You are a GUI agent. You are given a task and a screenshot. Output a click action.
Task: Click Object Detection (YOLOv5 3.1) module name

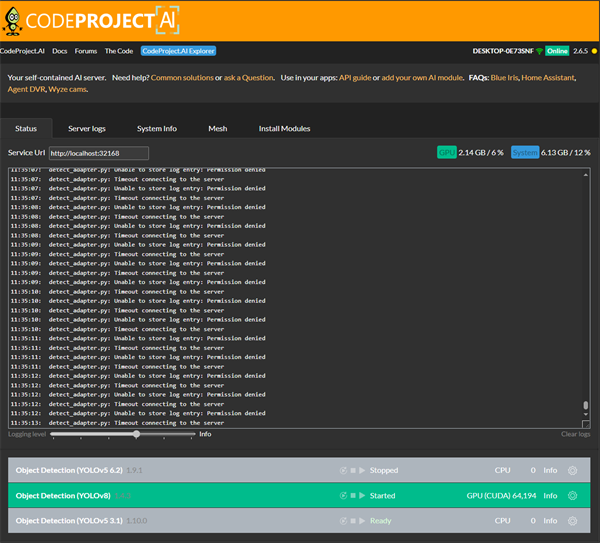pos(69,521)
